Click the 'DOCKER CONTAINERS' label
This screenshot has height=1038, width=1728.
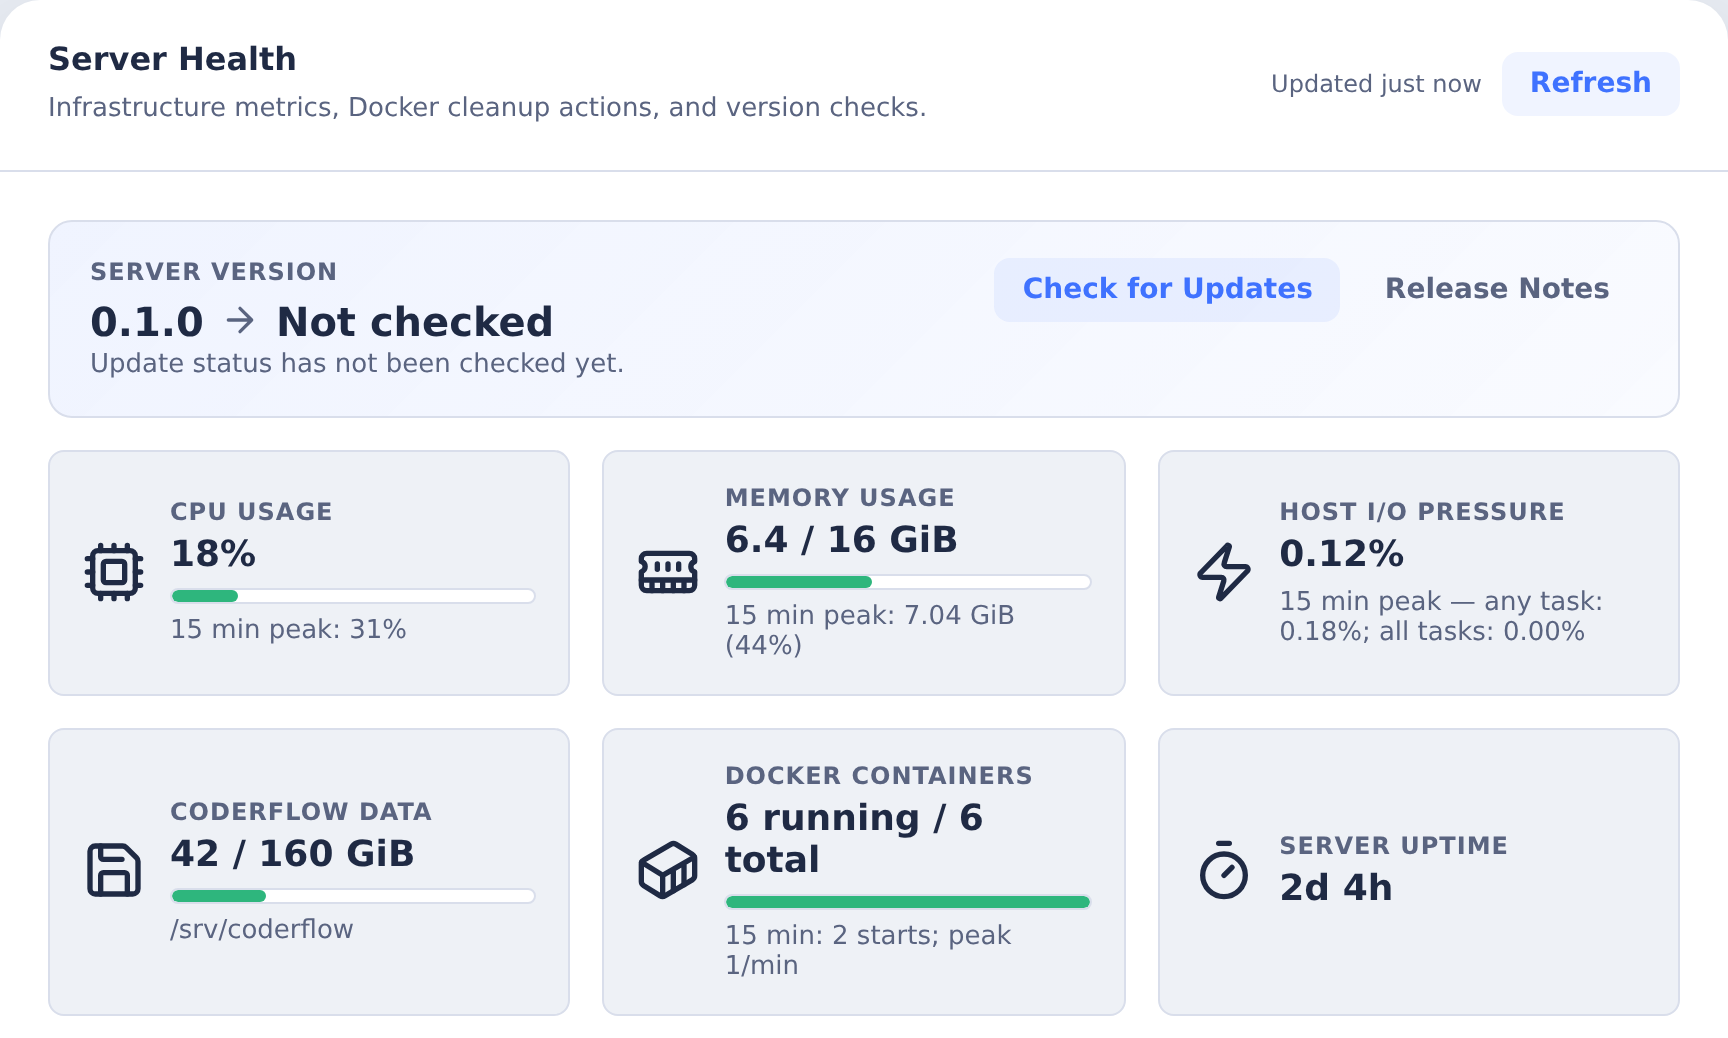click(x=879, y=776)
